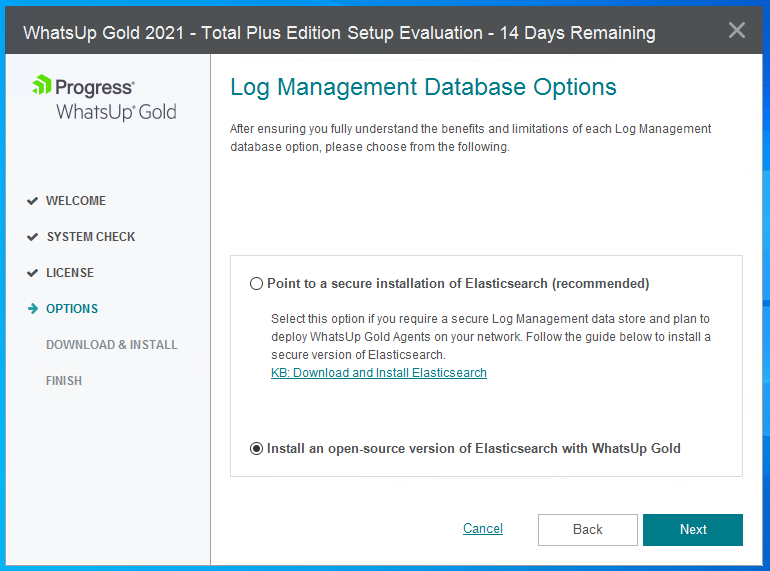Click the Cancel link

[x=483, y=528]
